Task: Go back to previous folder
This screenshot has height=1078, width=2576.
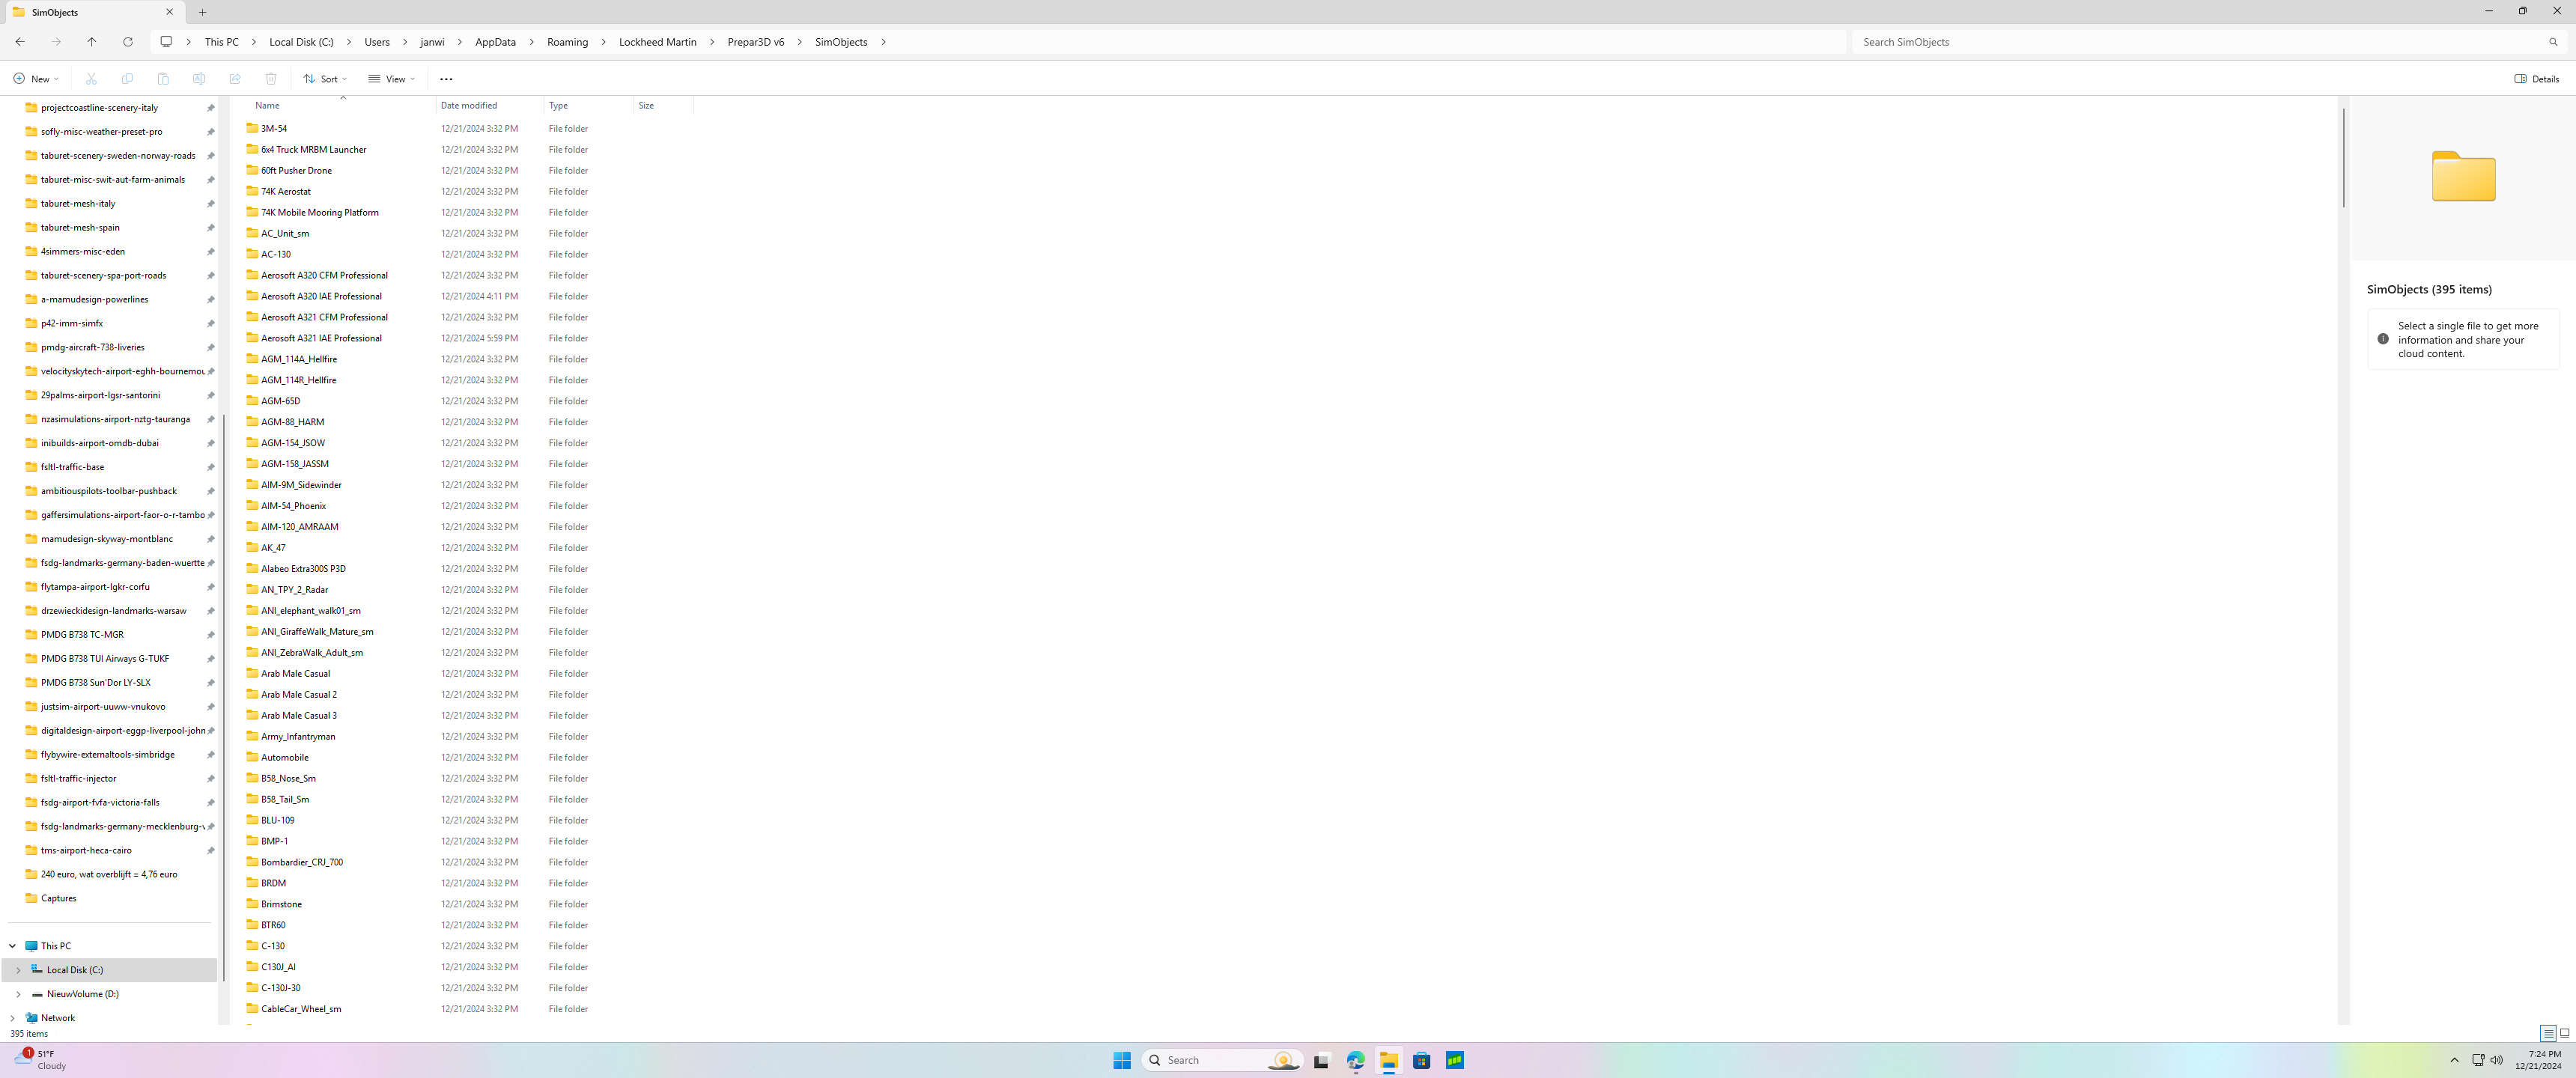Action: [x=20, y=42]
